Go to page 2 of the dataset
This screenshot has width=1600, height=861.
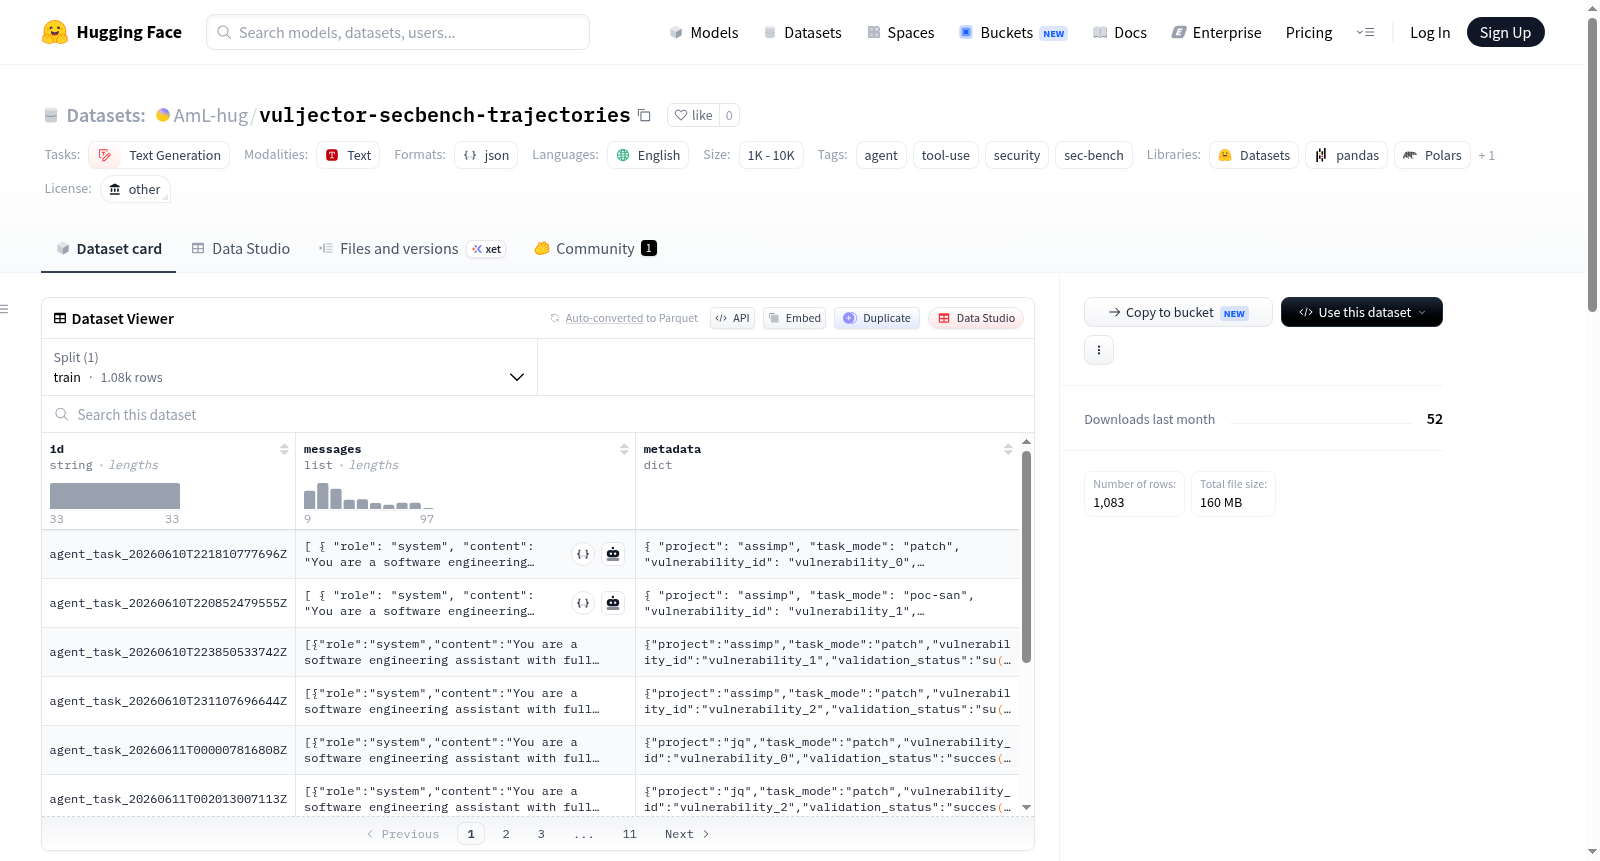(x=506, y=834)
